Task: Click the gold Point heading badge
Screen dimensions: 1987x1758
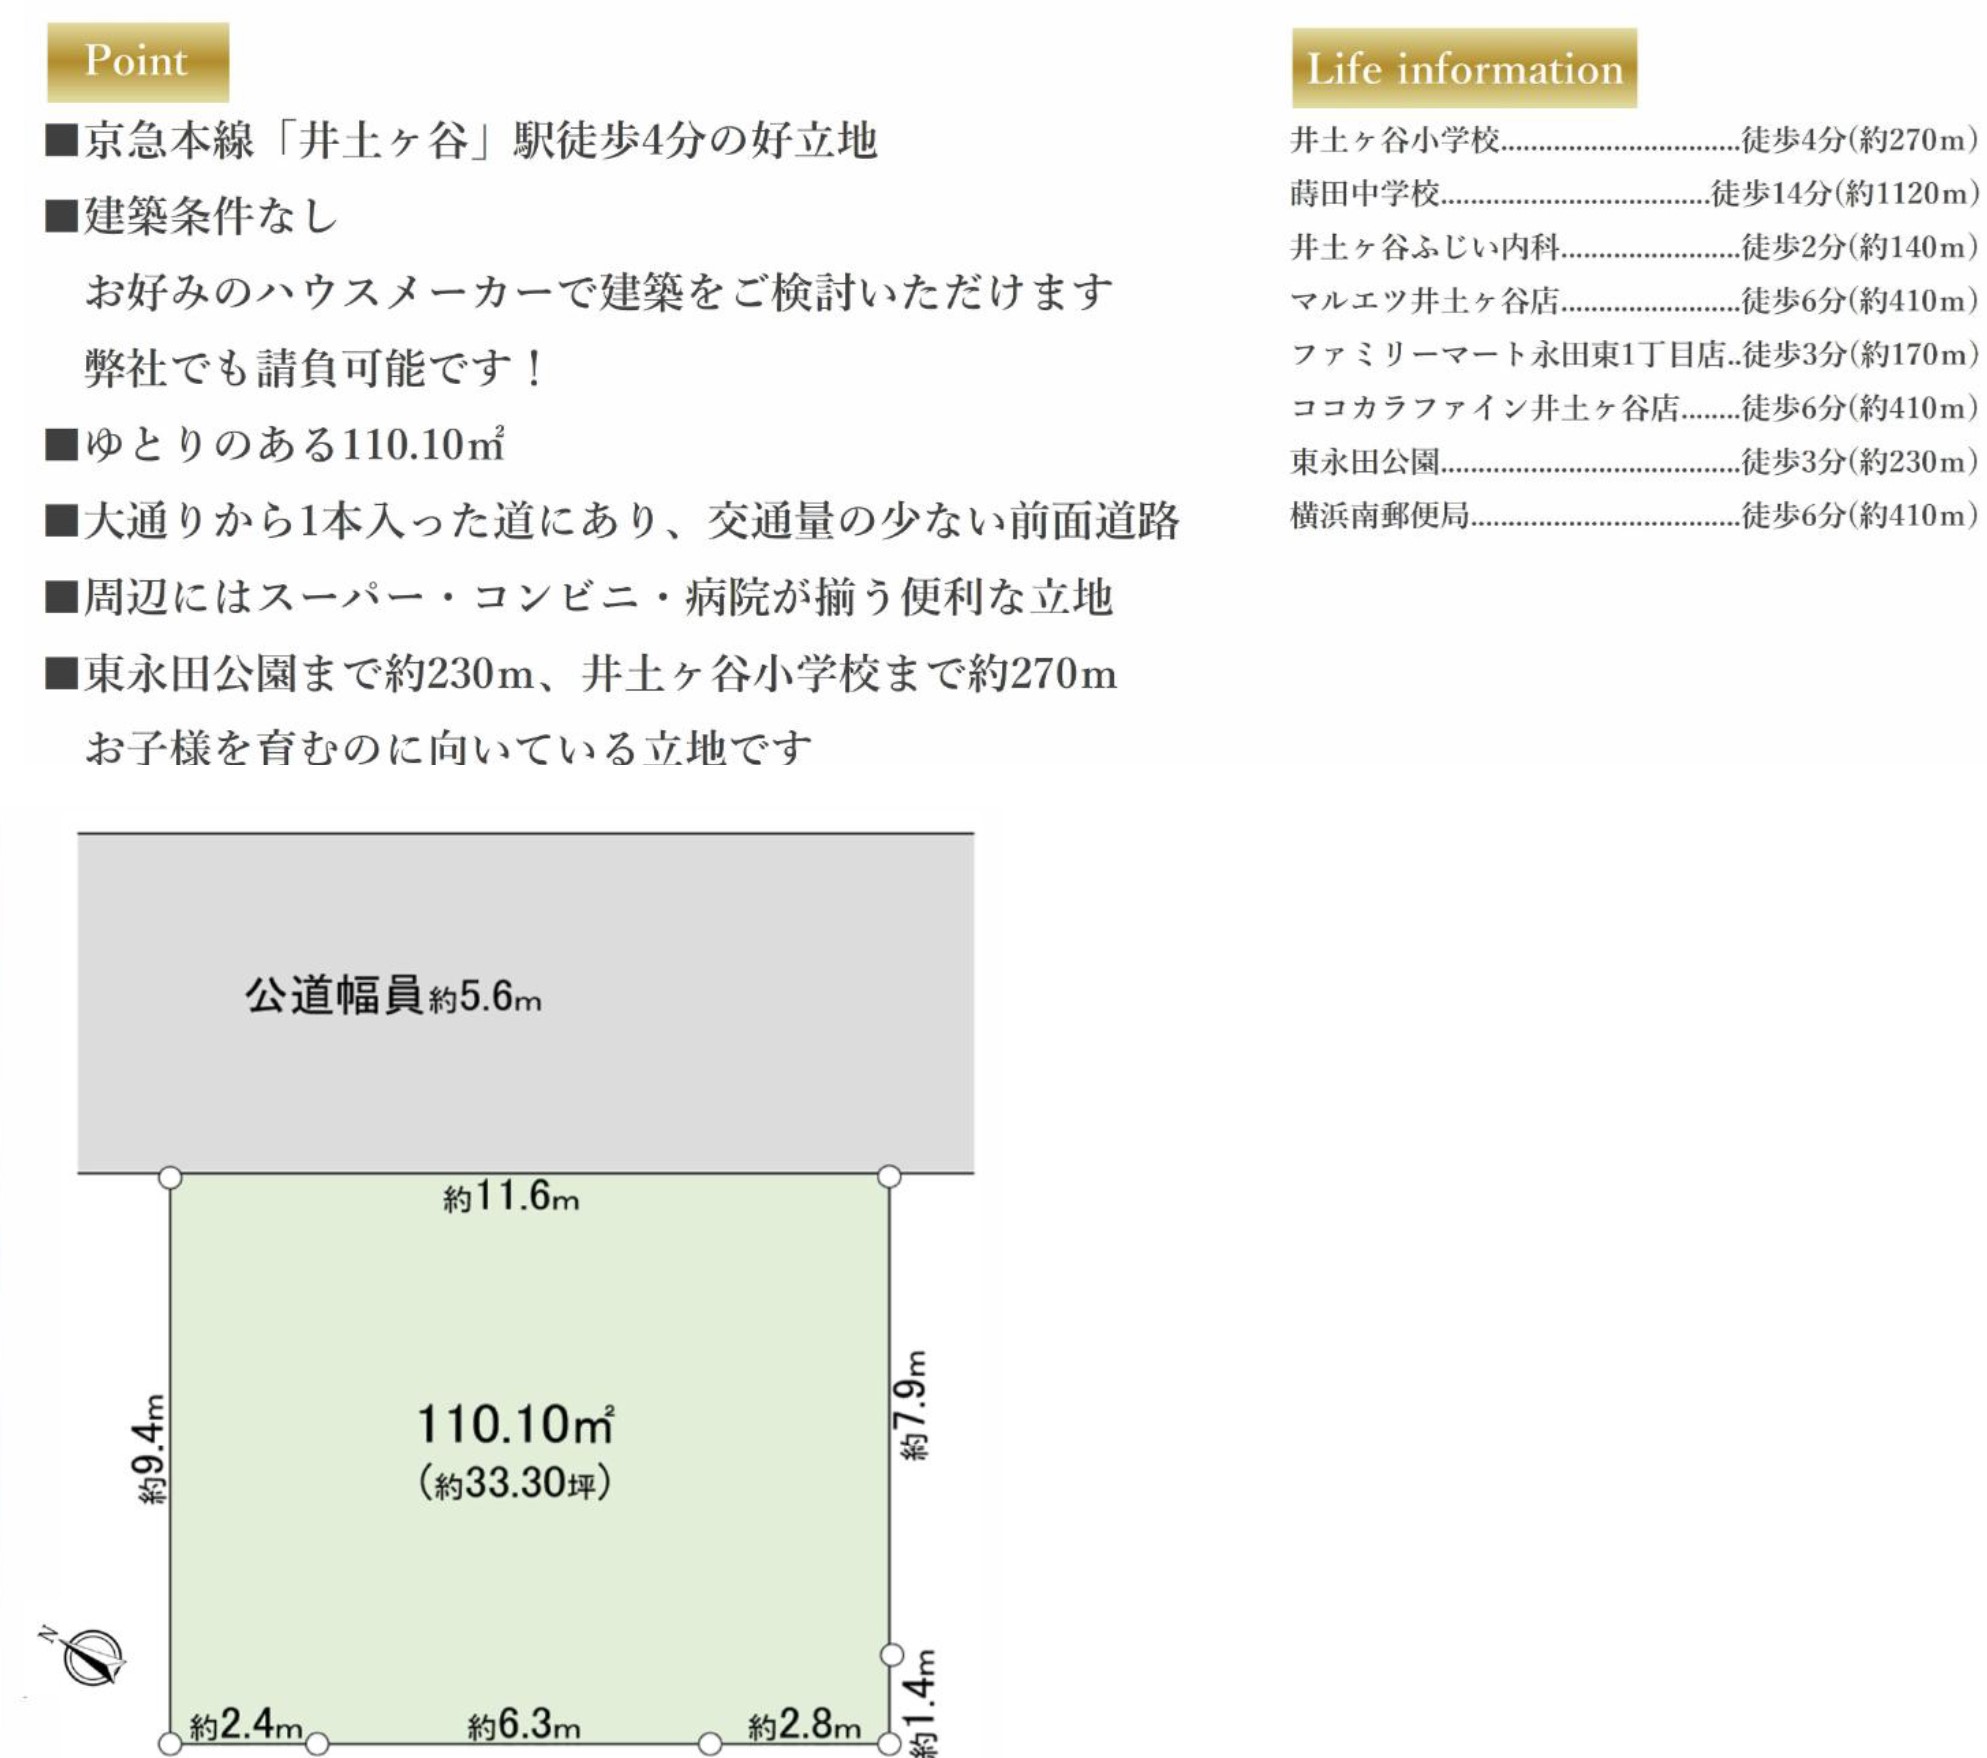Action: pos(138,62)
